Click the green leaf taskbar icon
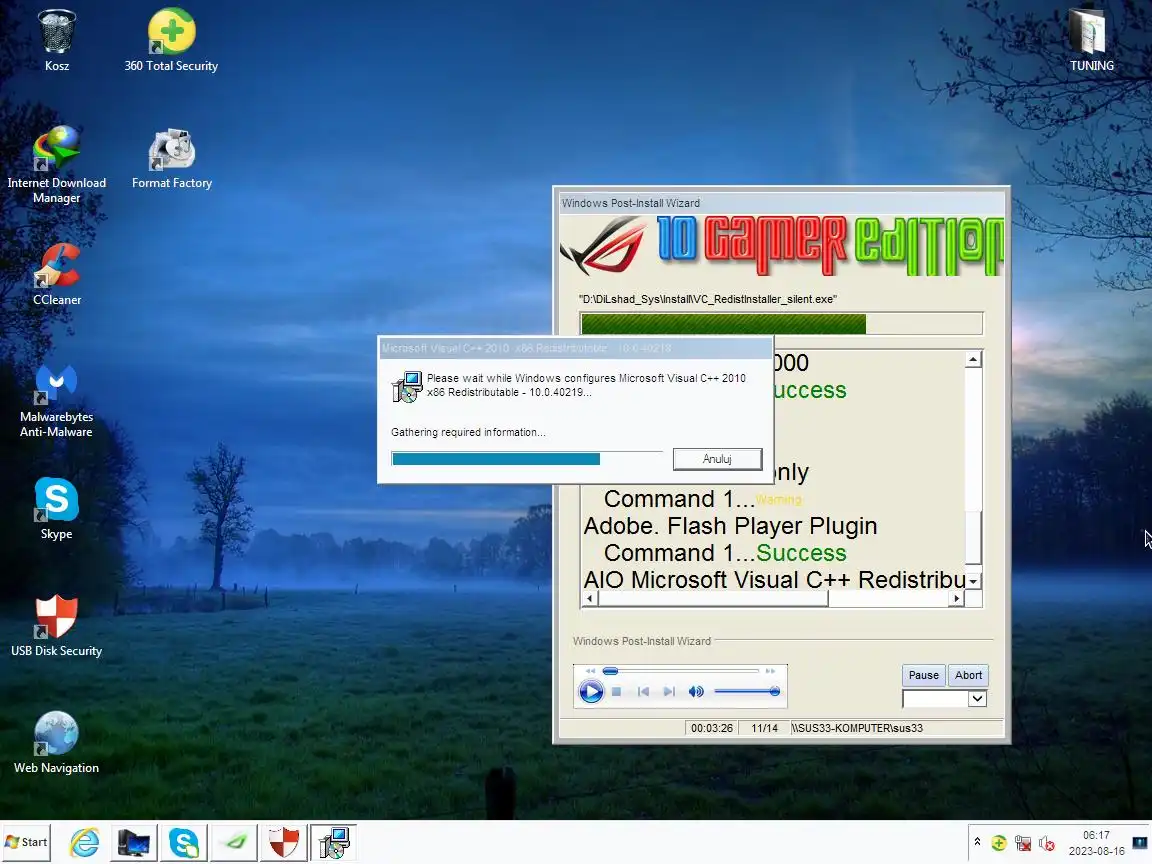This screenshot has height=864, width=1152. (234, 842)
